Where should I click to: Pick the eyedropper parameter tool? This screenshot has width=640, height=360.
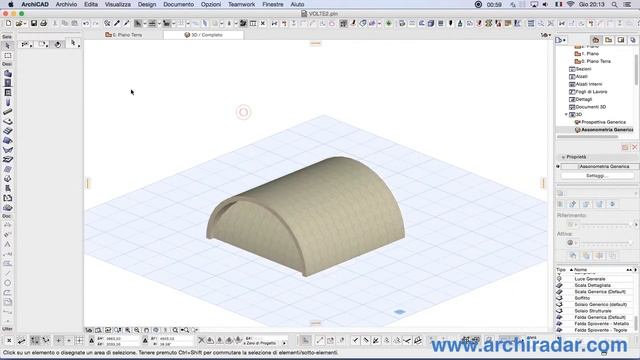tap(117, 24)
